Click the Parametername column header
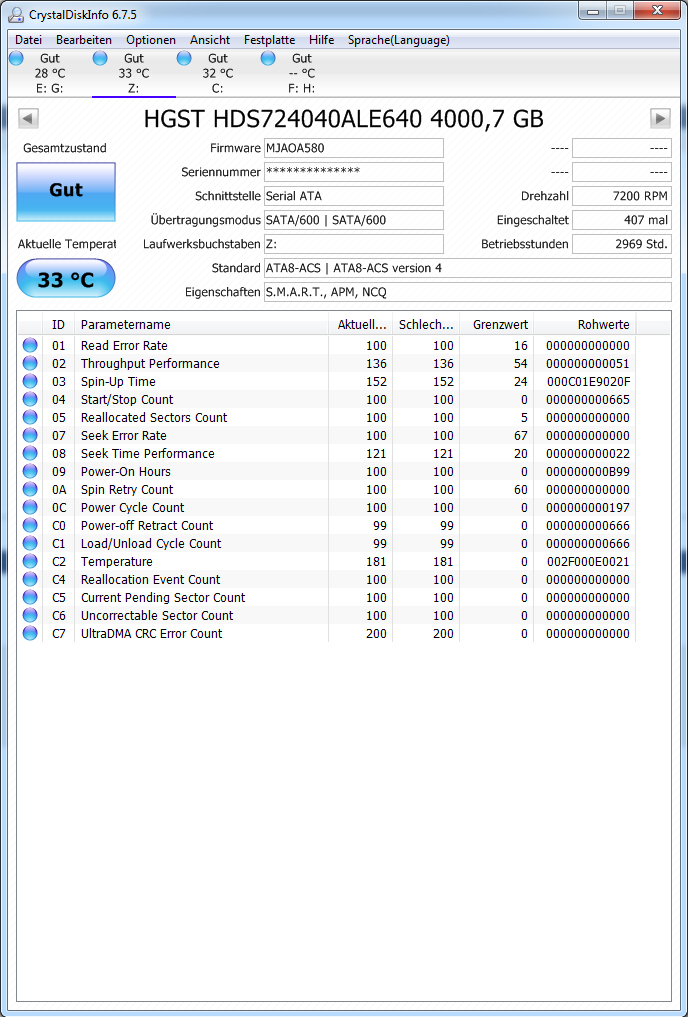688x1017 pixels. tap(201, 324)
